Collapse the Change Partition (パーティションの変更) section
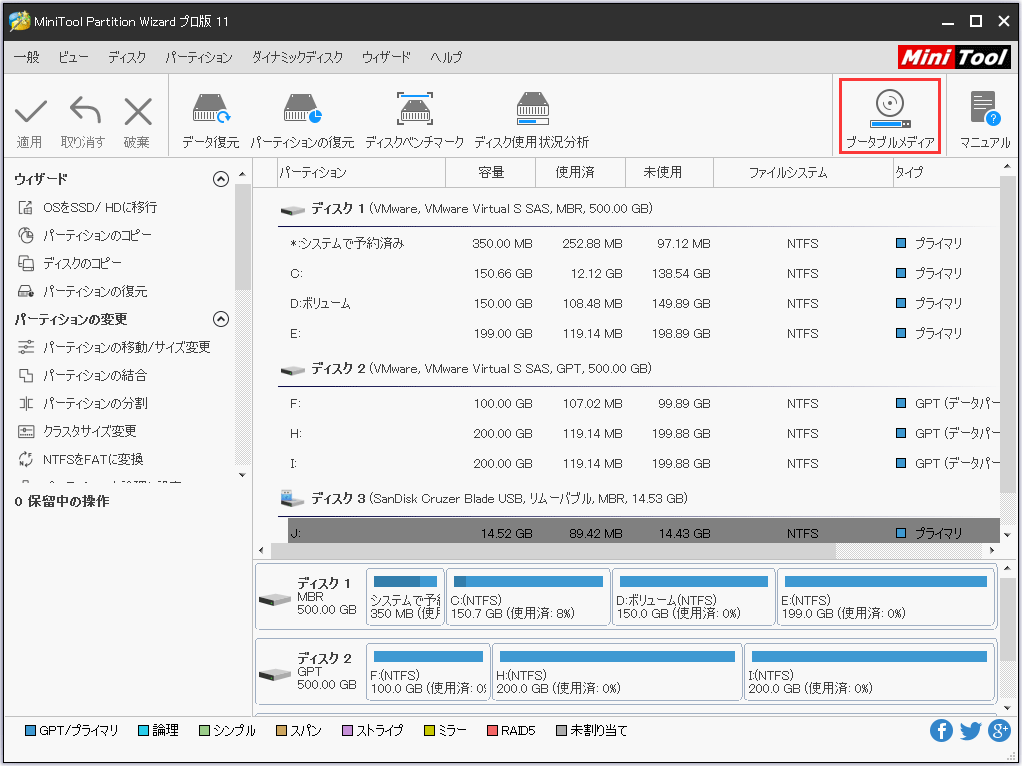 [221, 319]
